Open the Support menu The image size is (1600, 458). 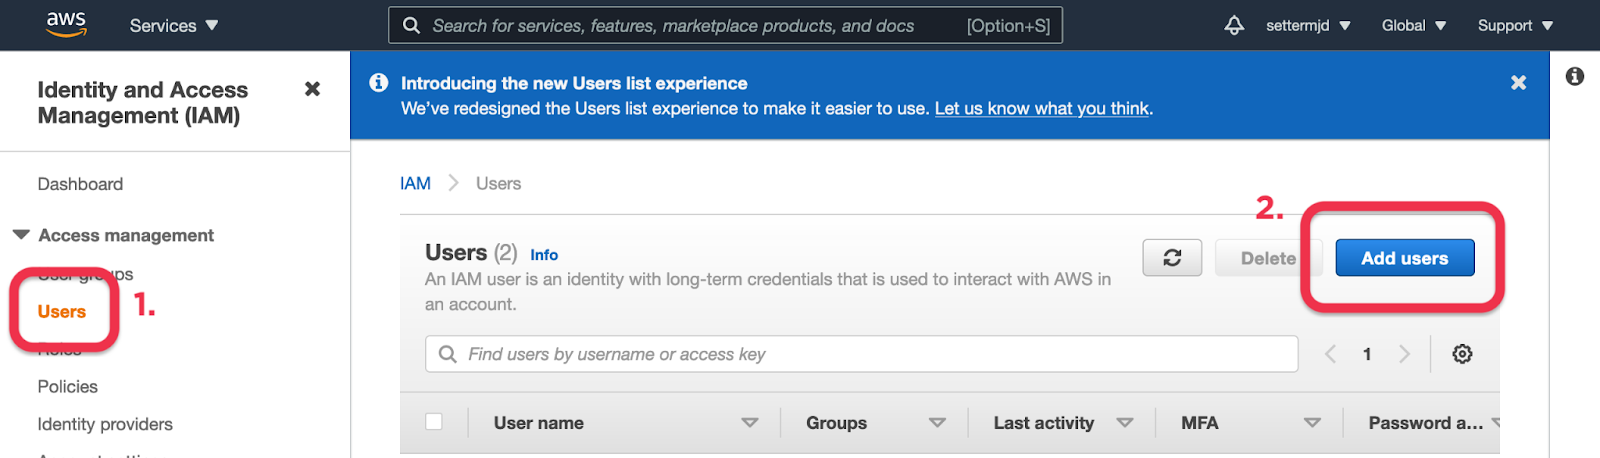tap(1515, 26)
